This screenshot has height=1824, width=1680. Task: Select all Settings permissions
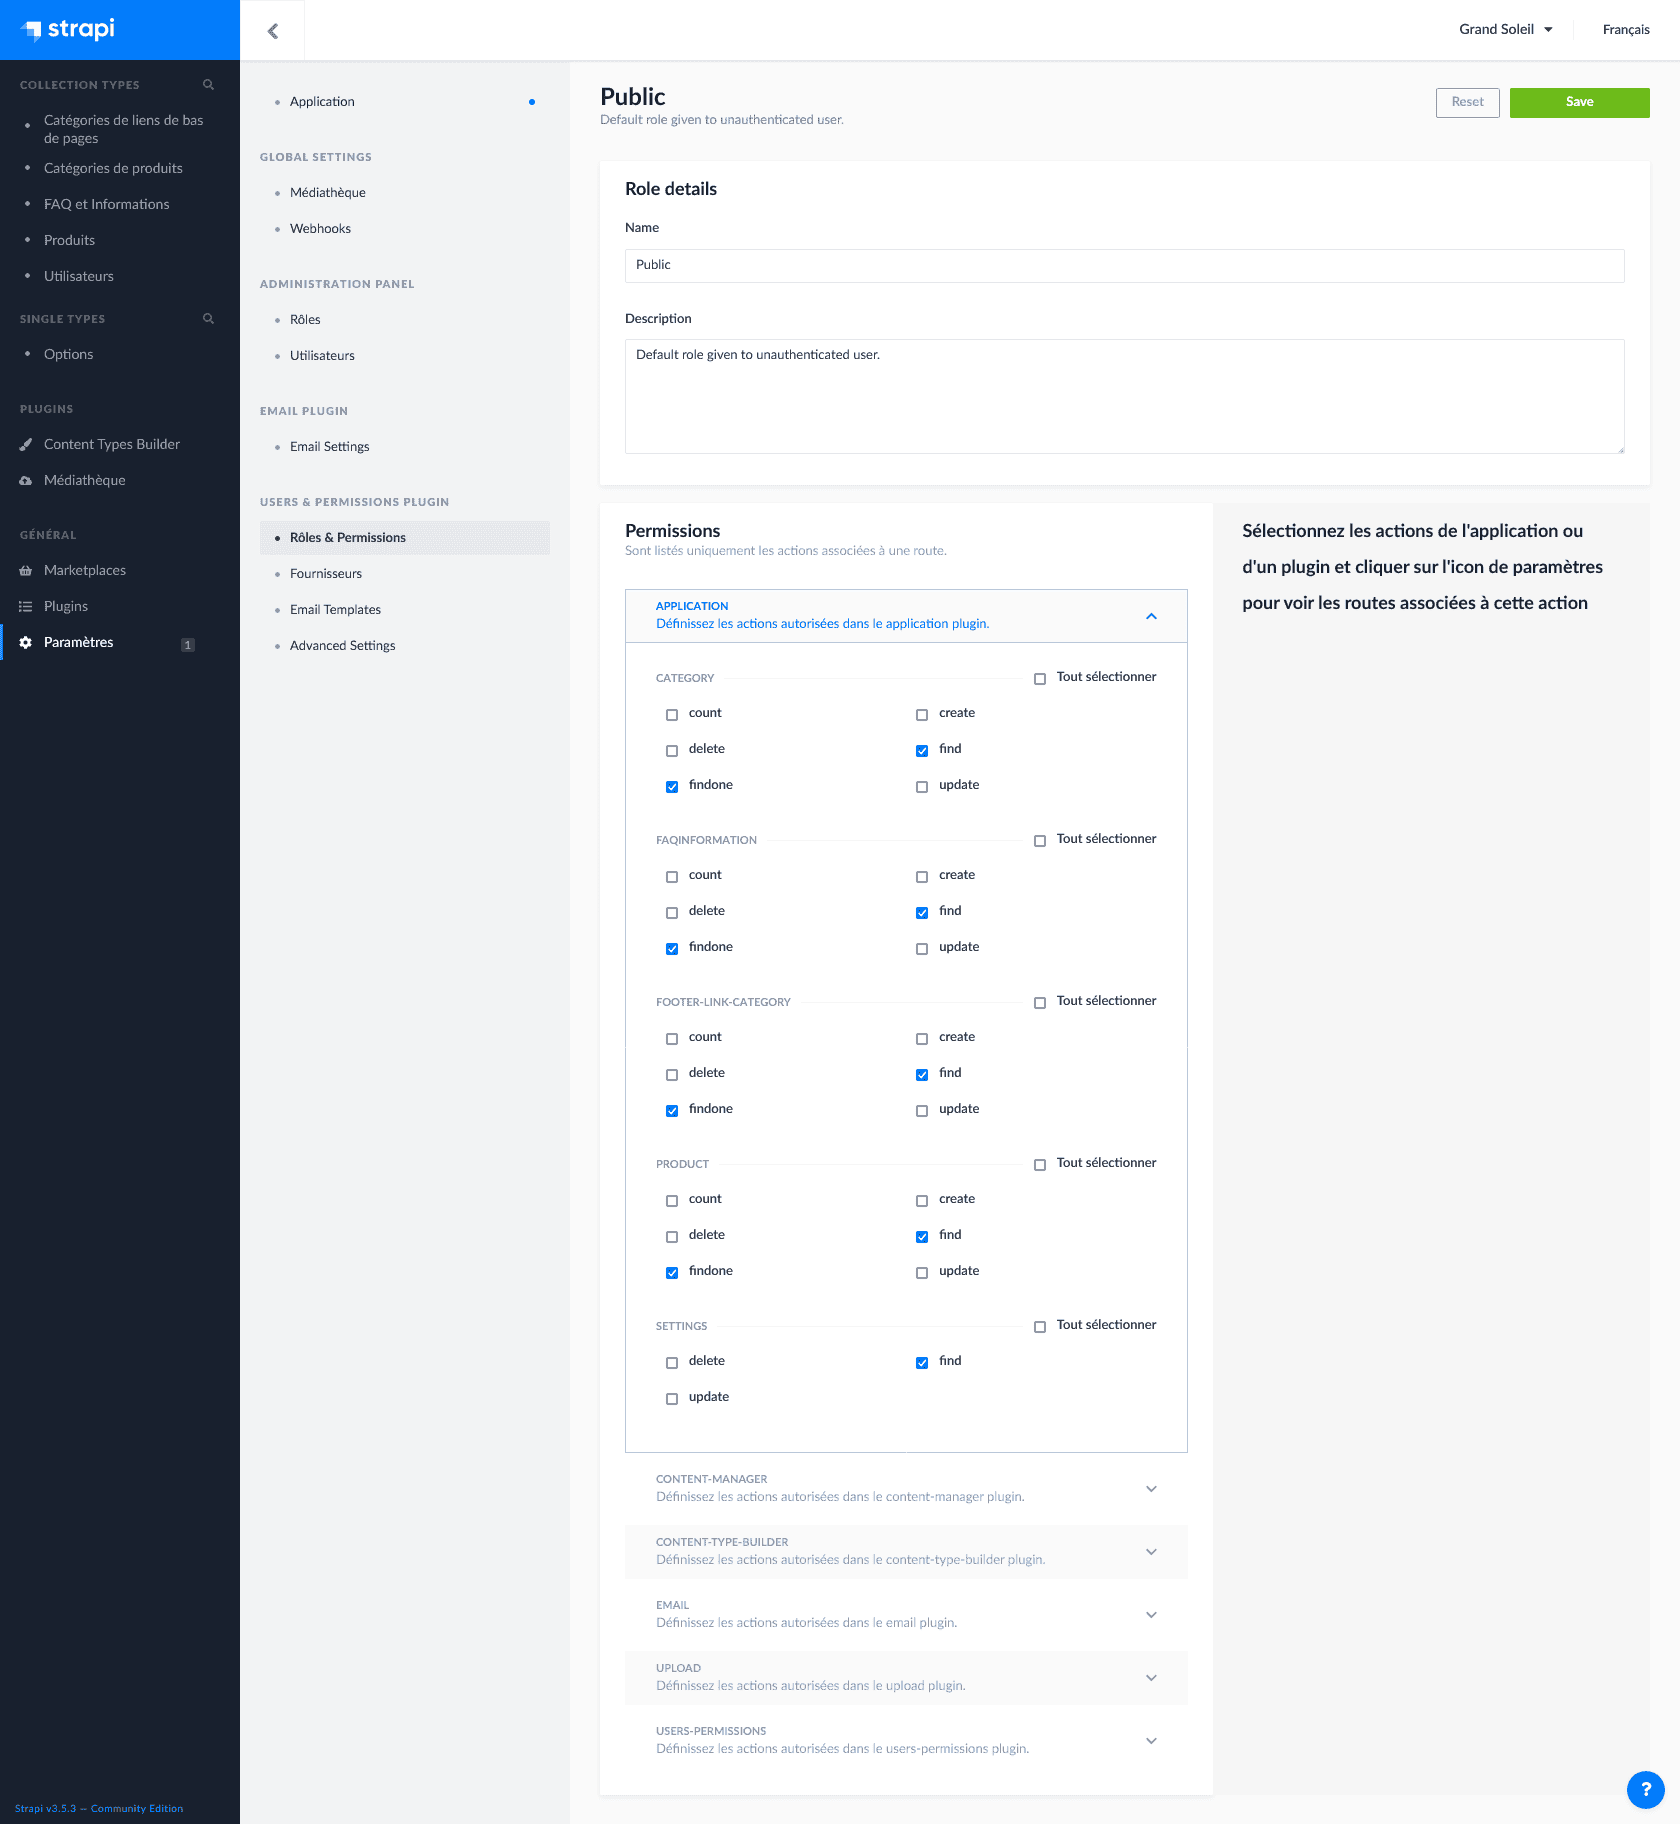point(1040,1326)
